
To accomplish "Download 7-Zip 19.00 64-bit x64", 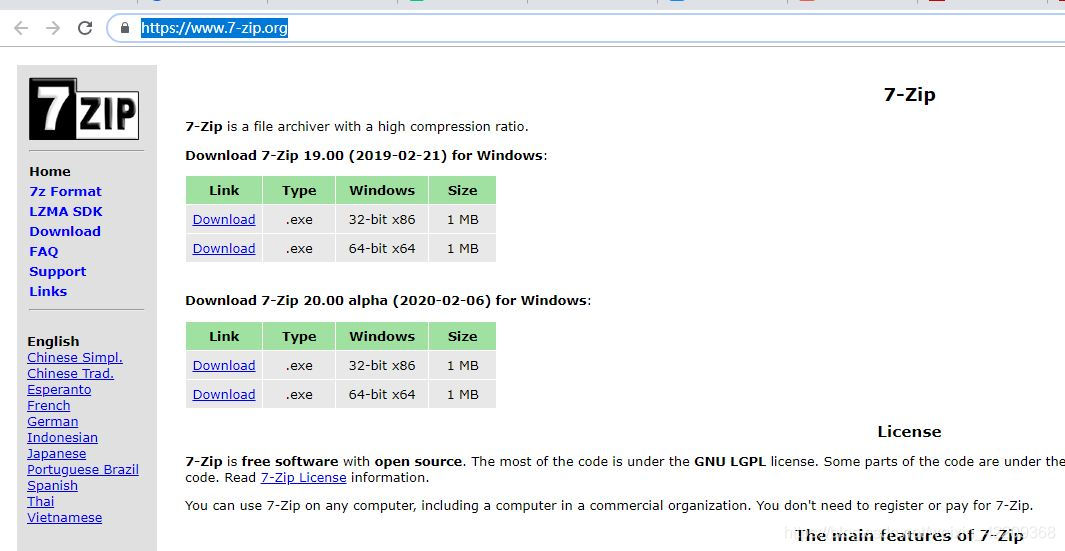I will tap(224, 249).
